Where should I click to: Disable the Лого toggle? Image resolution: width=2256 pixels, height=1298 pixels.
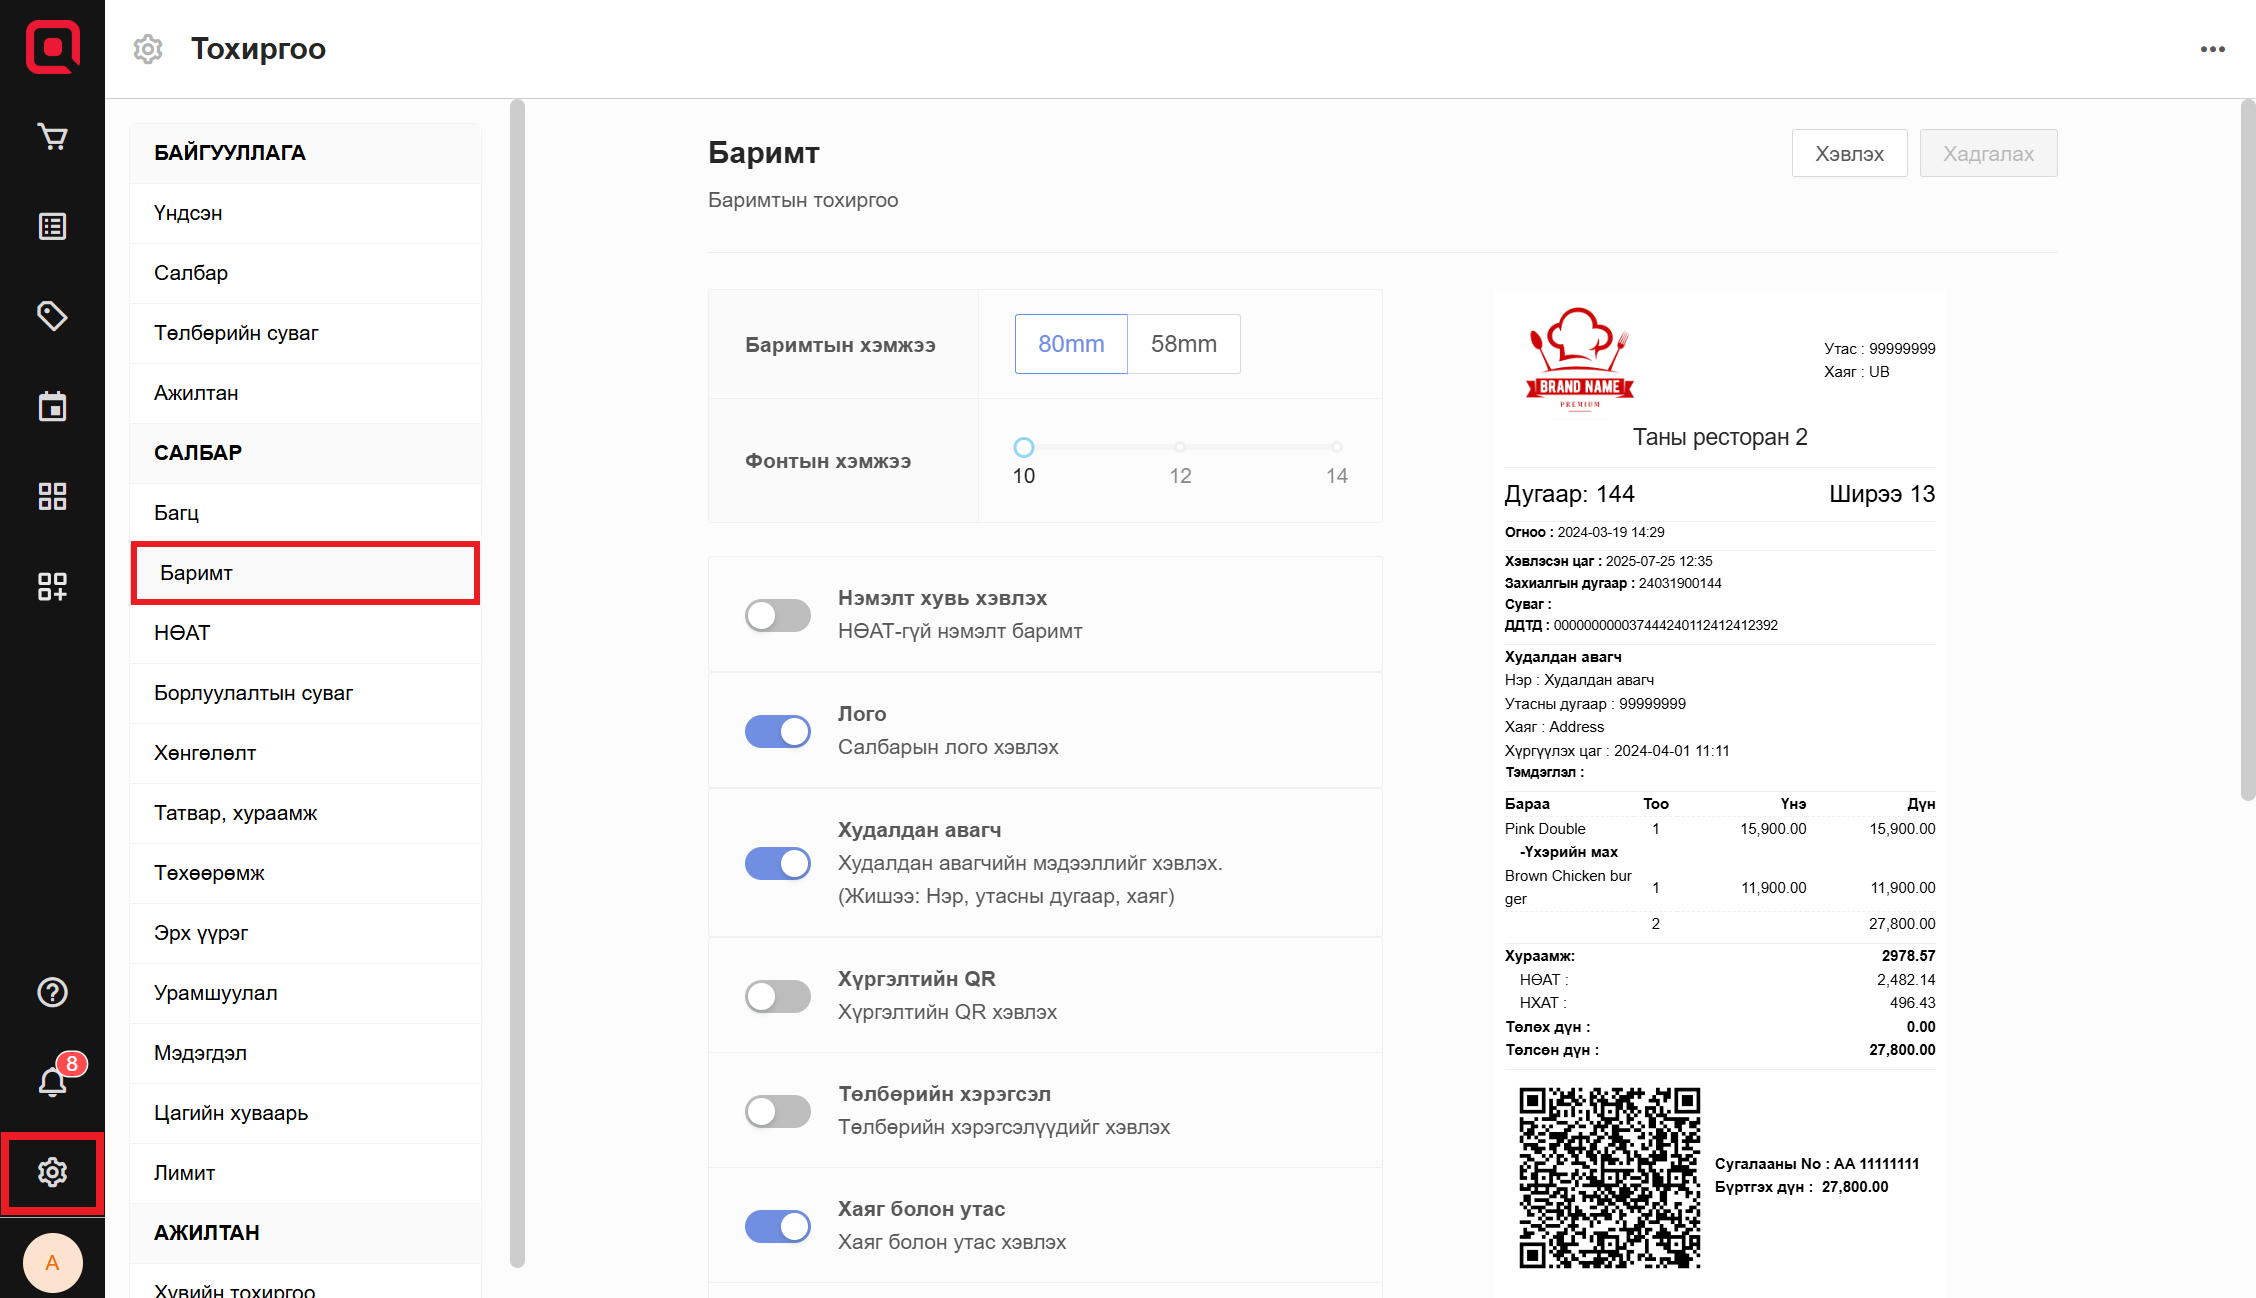pos(777,731)
